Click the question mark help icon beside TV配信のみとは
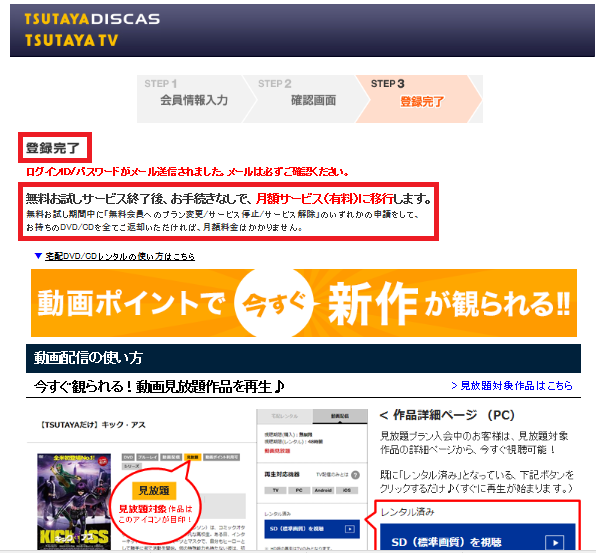 tap(355, 475)
